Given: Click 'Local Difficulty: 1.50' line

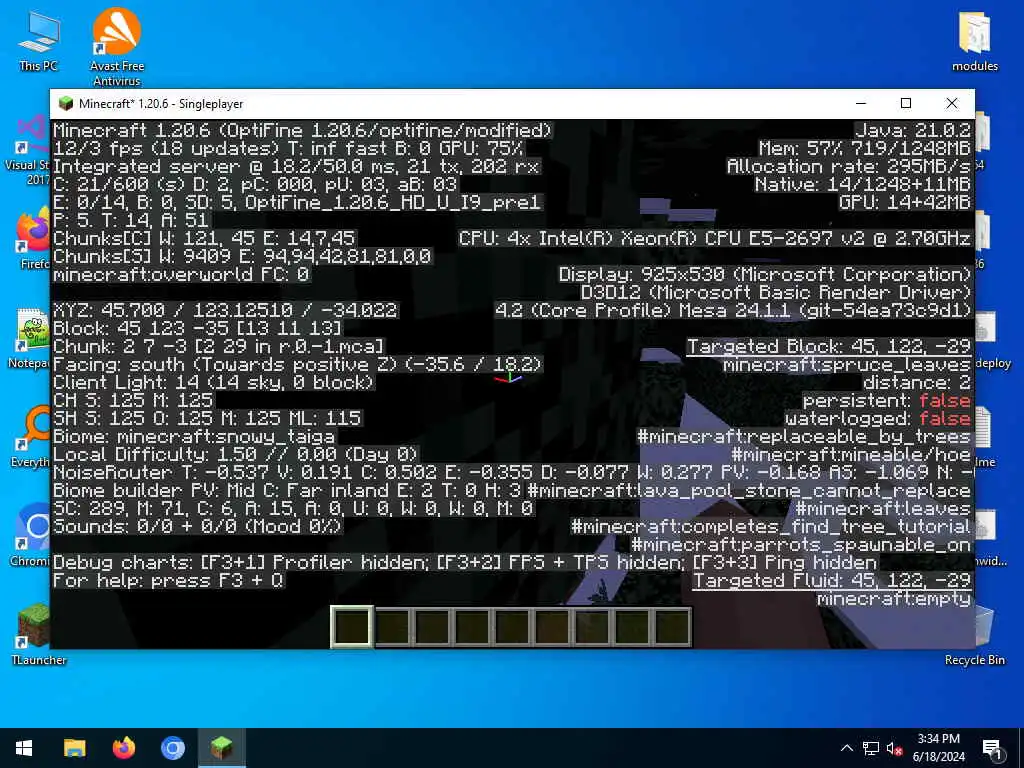Looking at the screenshot, I should (235, 454).
